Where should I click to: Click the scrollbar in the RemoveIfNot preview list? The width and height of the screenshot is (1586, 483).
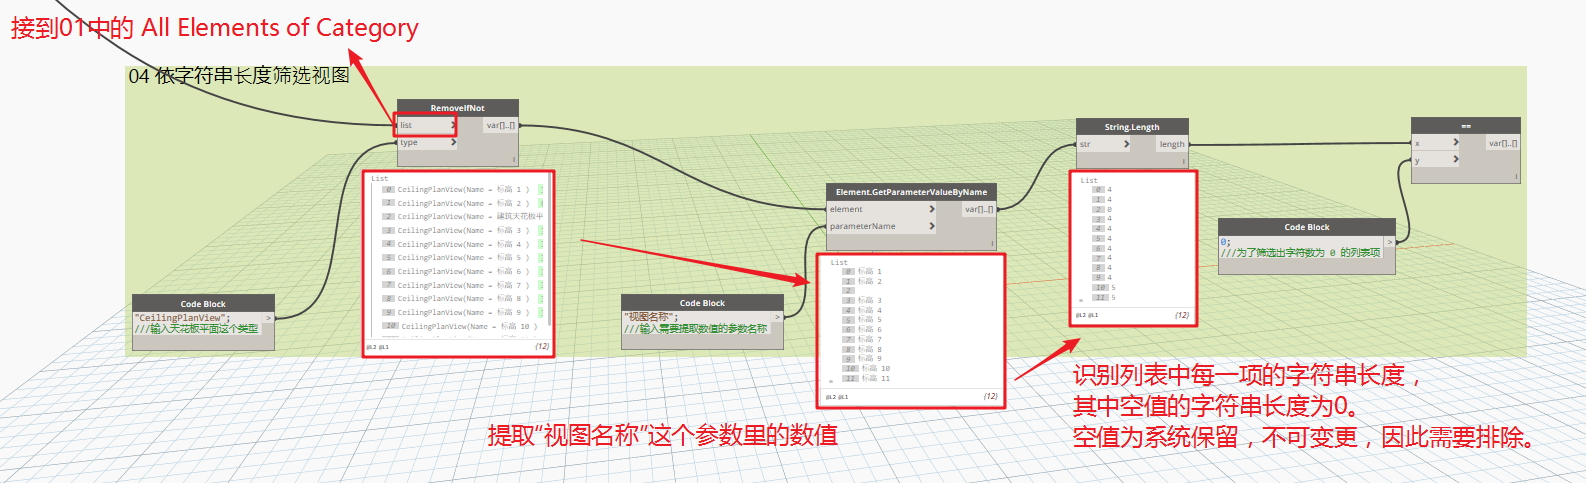click(x=549, y=250)
